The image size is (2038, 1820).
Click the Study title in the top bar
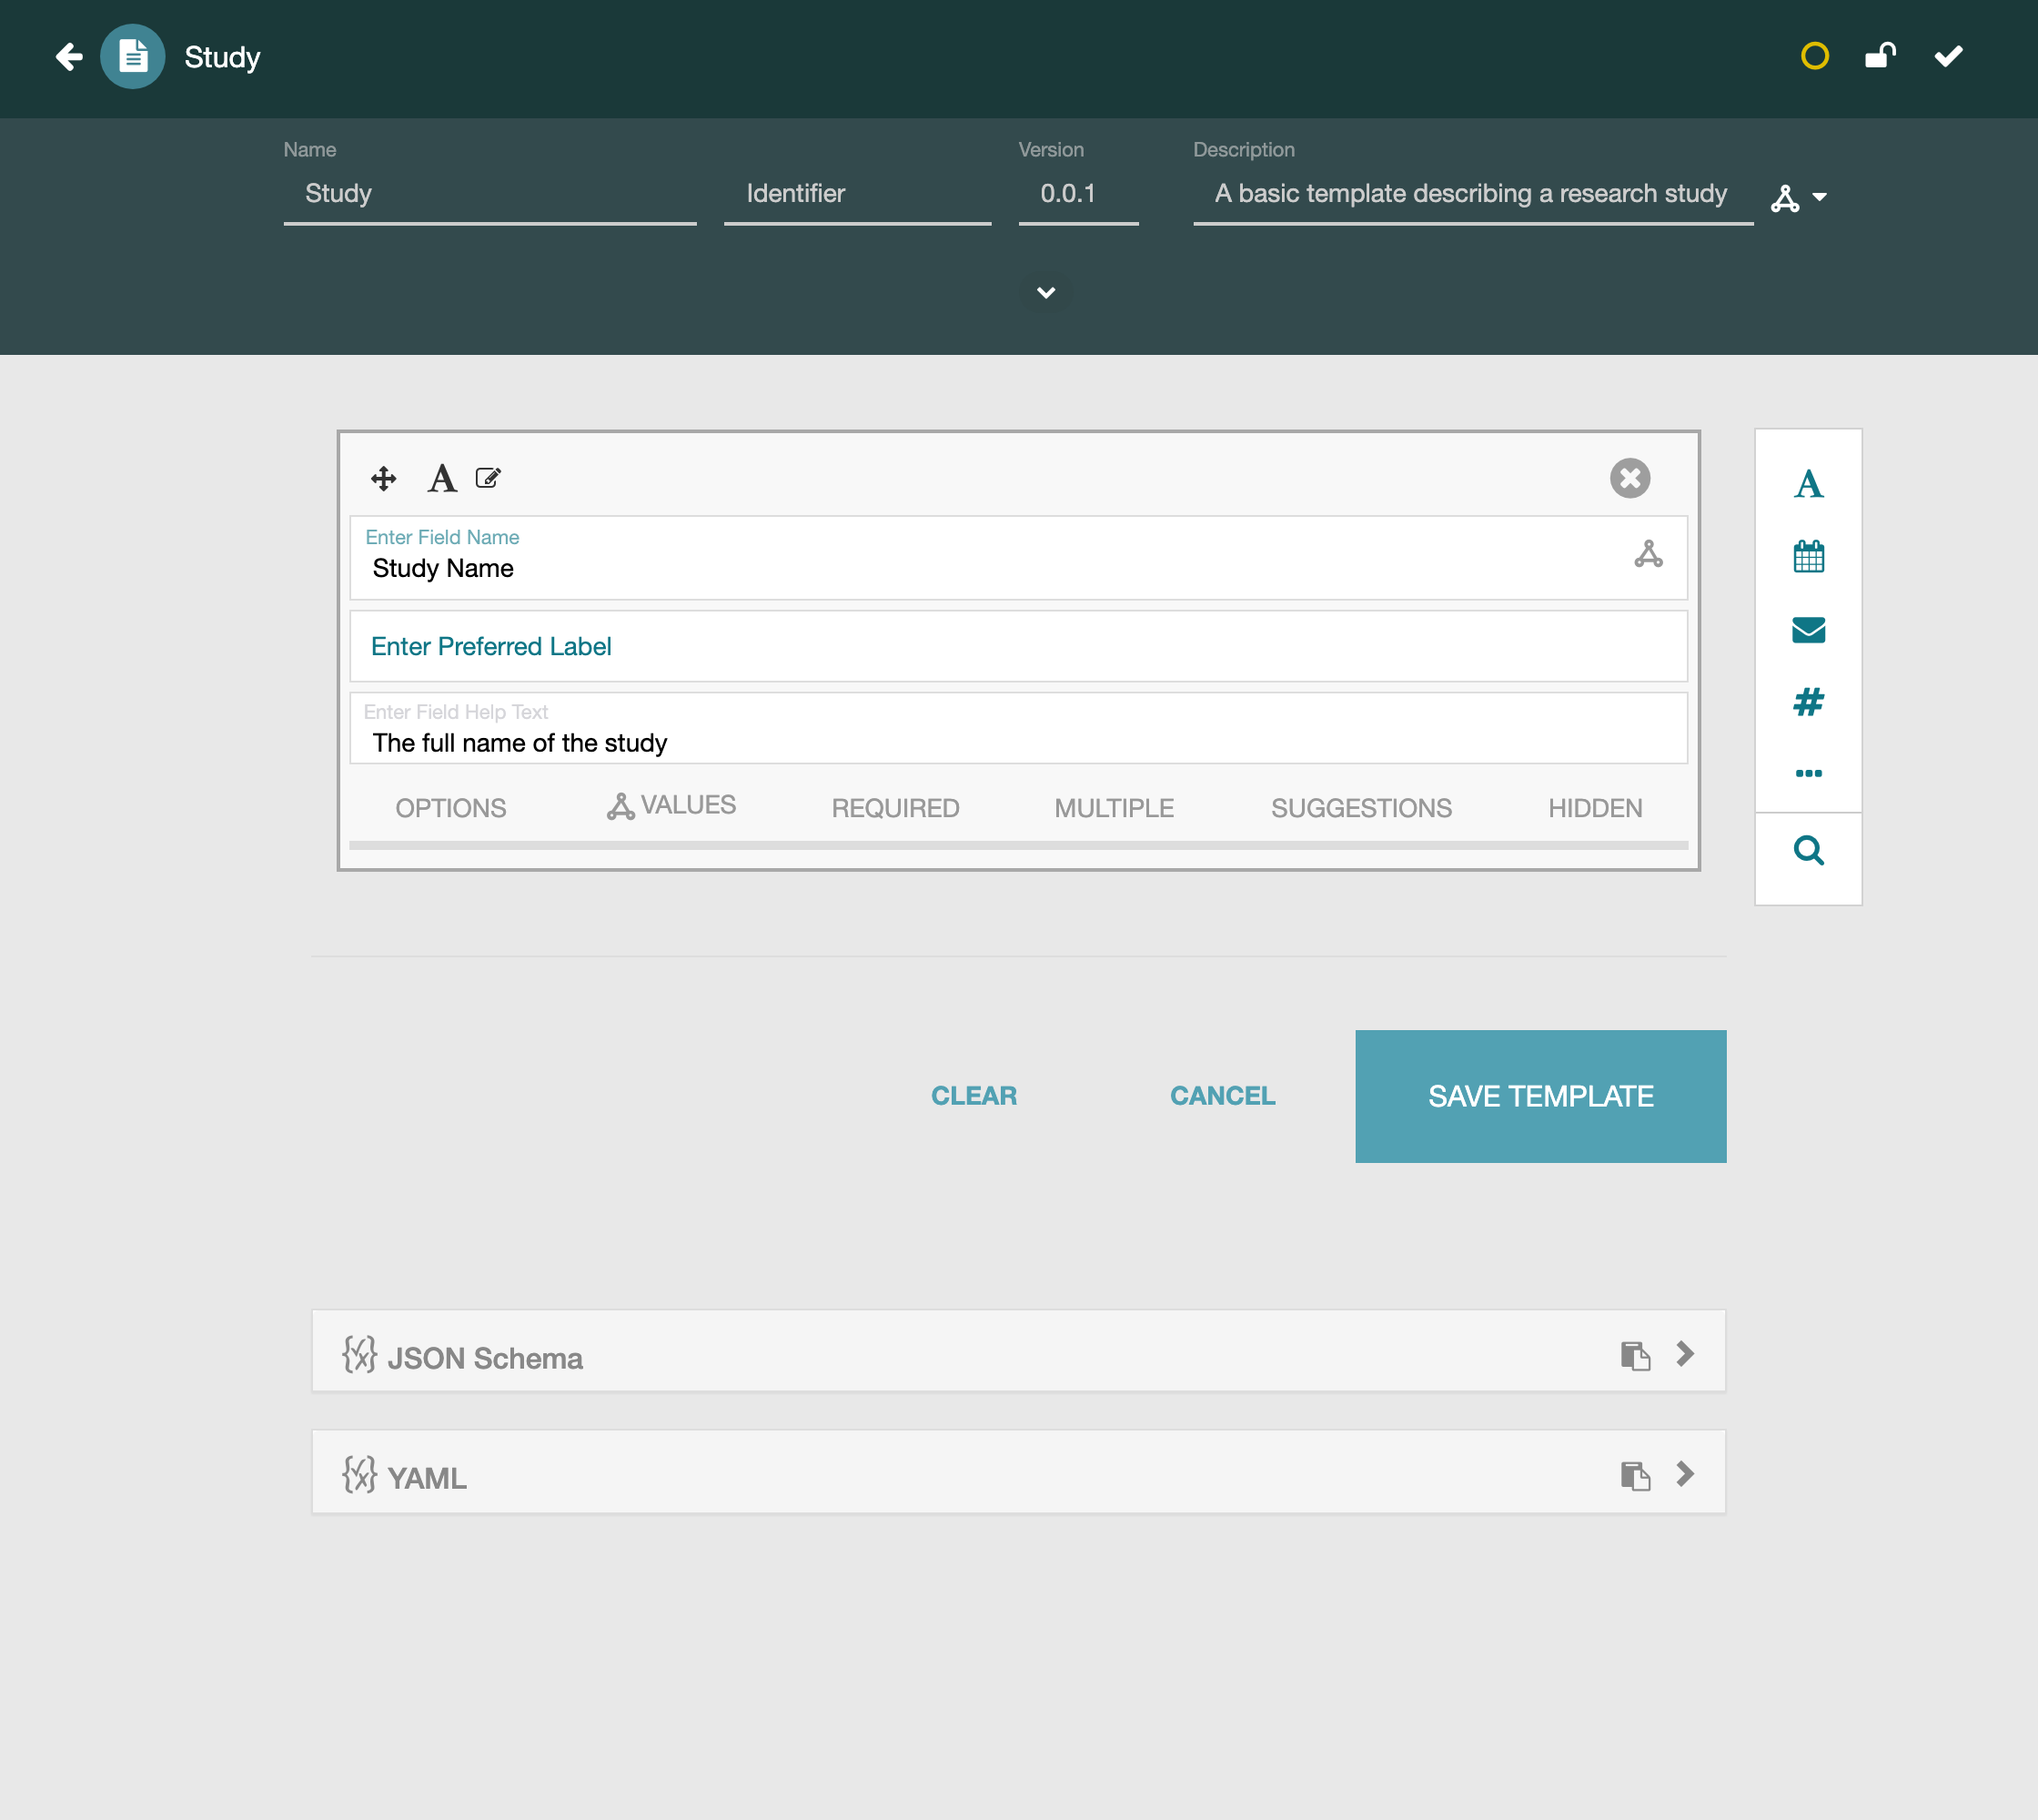pyautogui.click(x=222, y=58)
